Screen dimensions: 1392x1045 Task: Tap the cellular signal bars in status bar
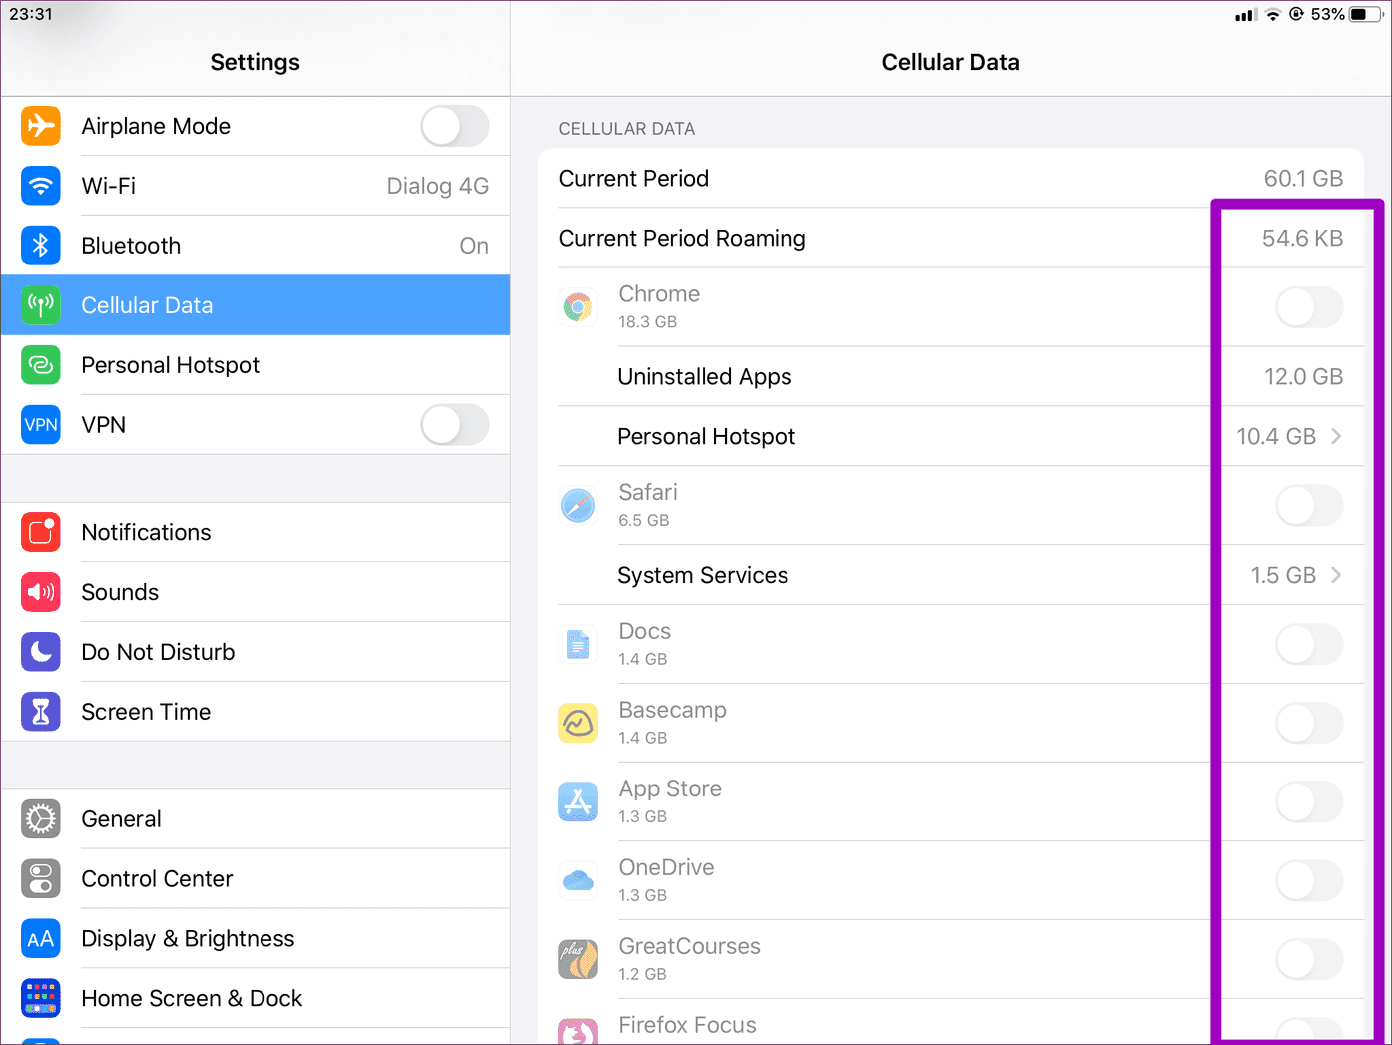pyautogui.click(x=1245, y=15)
